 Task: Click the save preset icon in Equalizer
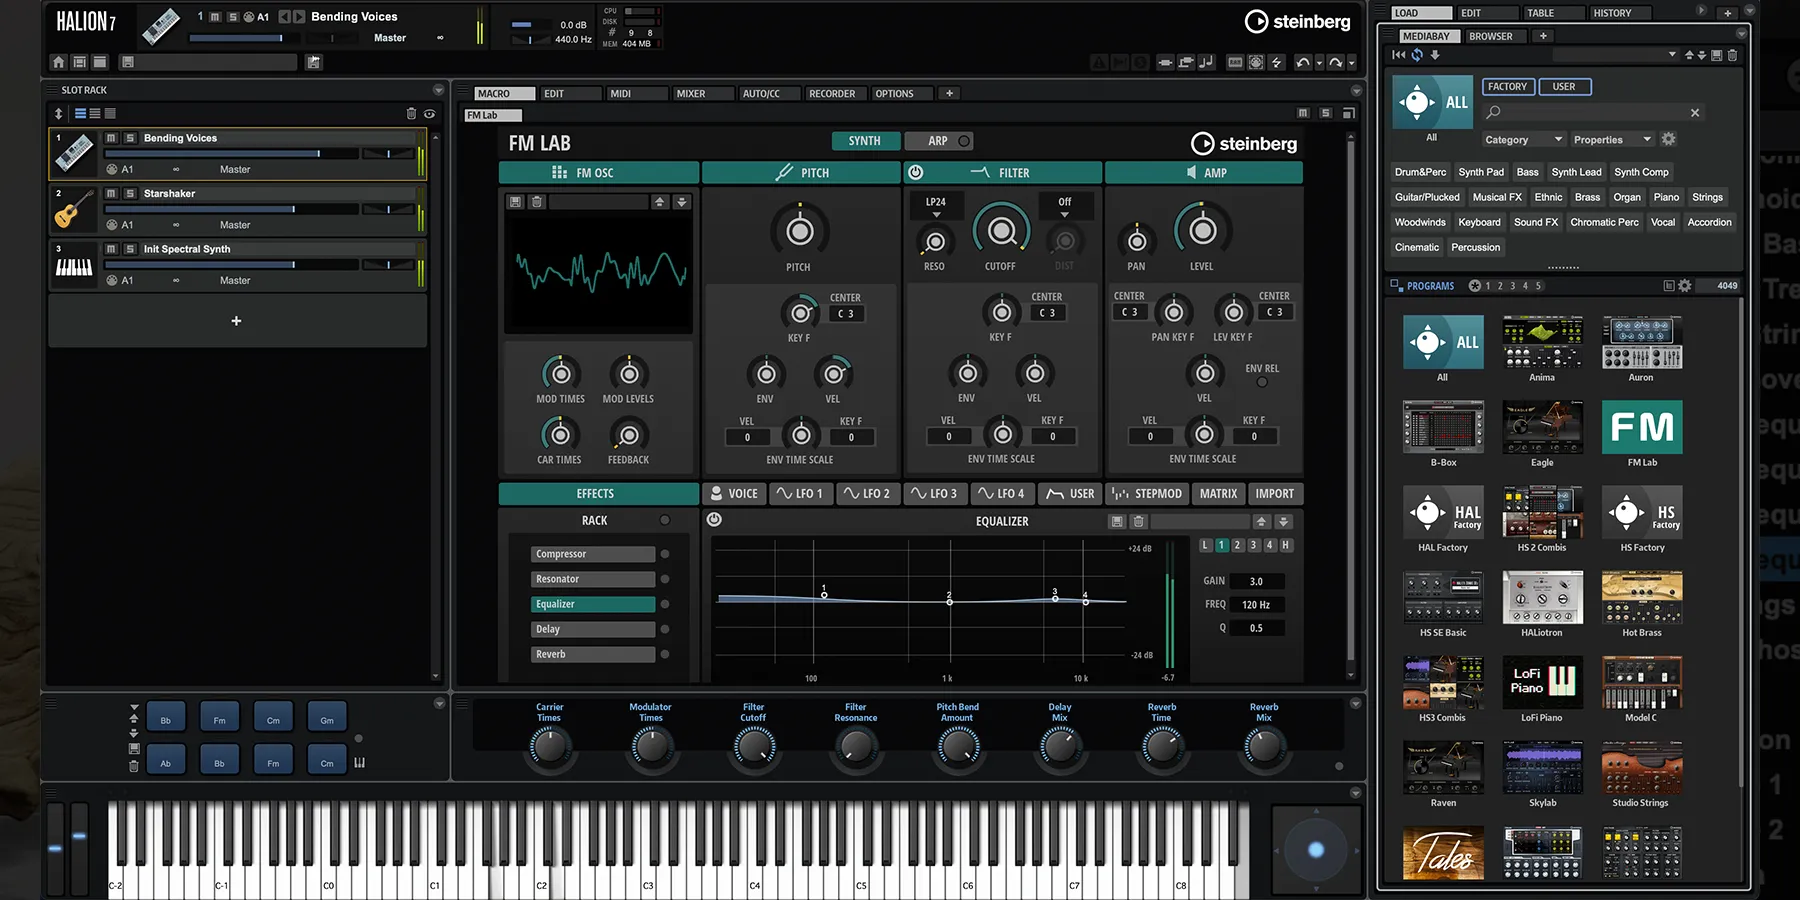coord(1117,521)
